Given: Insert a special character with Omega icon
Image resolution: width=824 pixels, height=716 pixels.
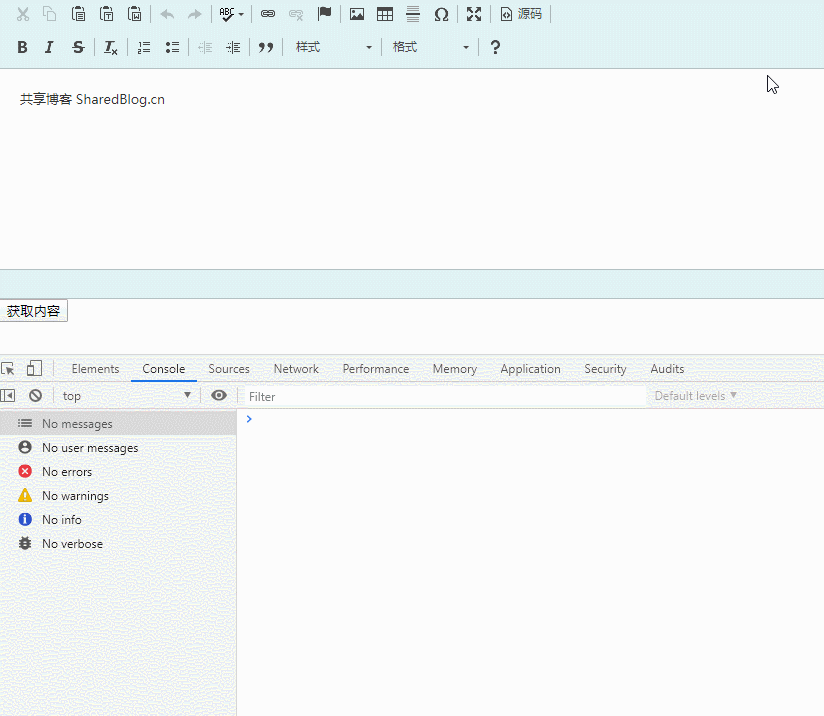Looking at the screenshot, I should [x=441, y=14].
